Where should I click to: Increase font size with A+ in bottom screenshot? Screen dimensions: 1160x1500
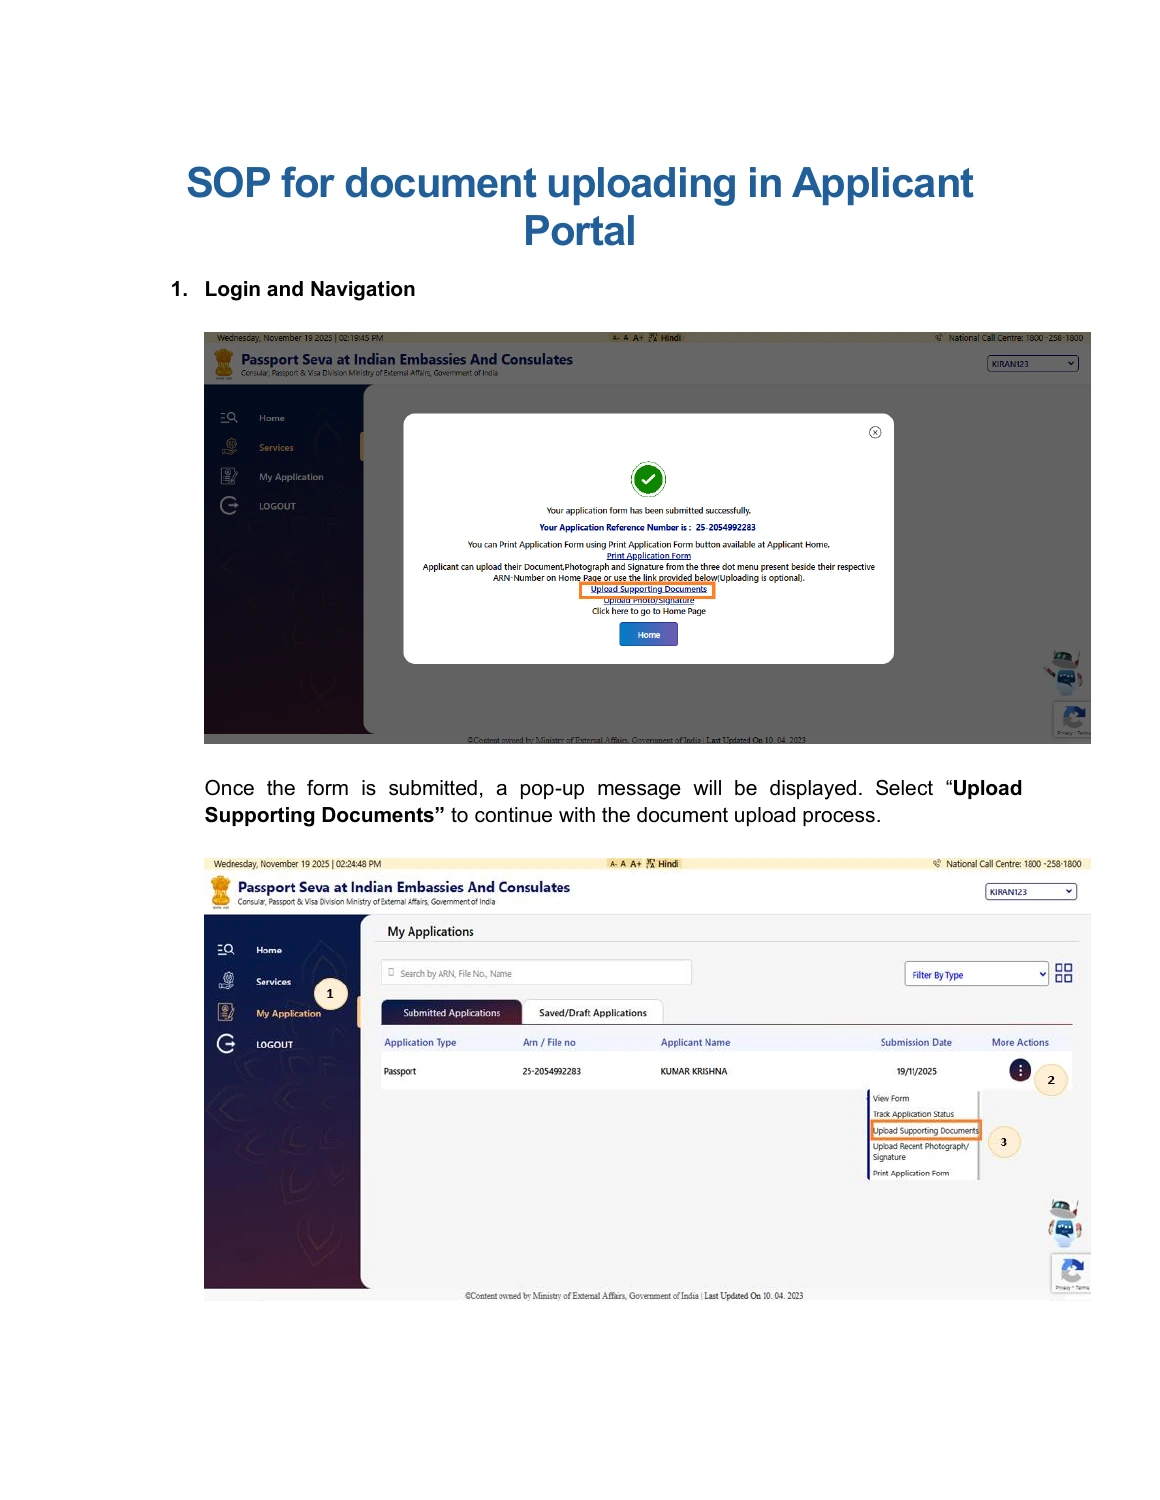(x=636, y=864)
